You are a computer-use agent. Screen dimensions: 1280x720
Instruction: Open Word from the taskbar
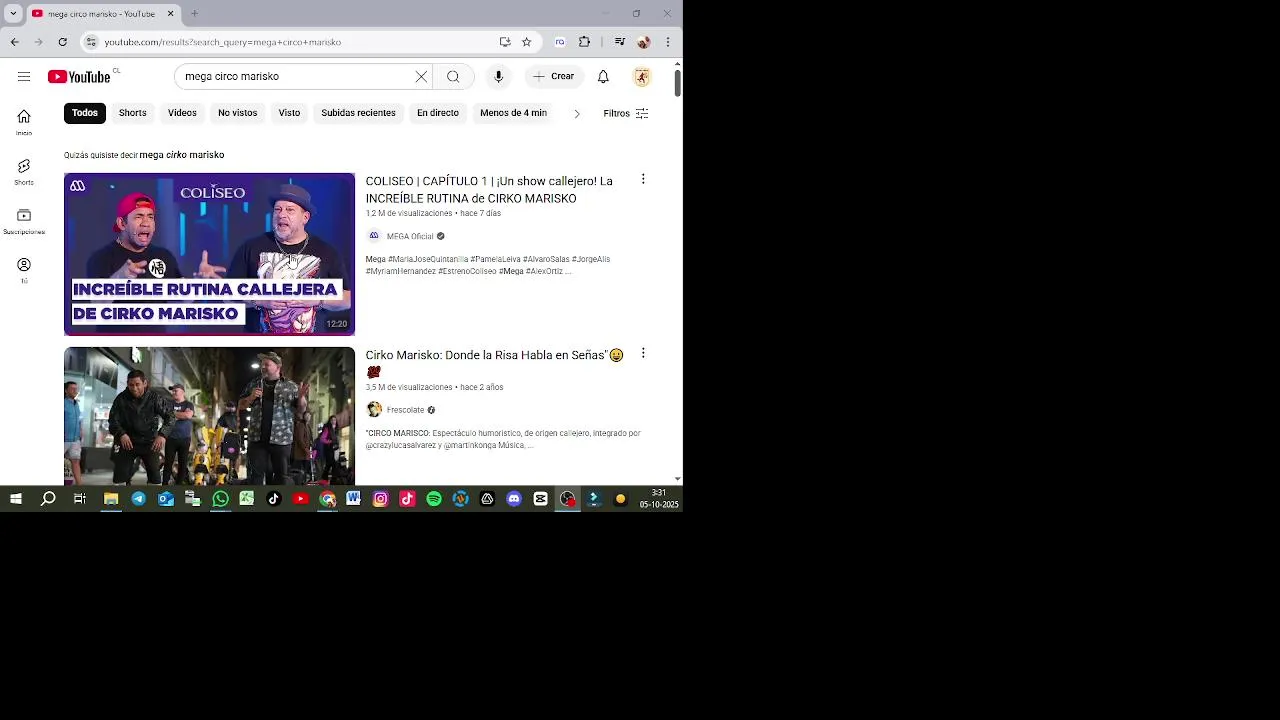click(353, 499)
